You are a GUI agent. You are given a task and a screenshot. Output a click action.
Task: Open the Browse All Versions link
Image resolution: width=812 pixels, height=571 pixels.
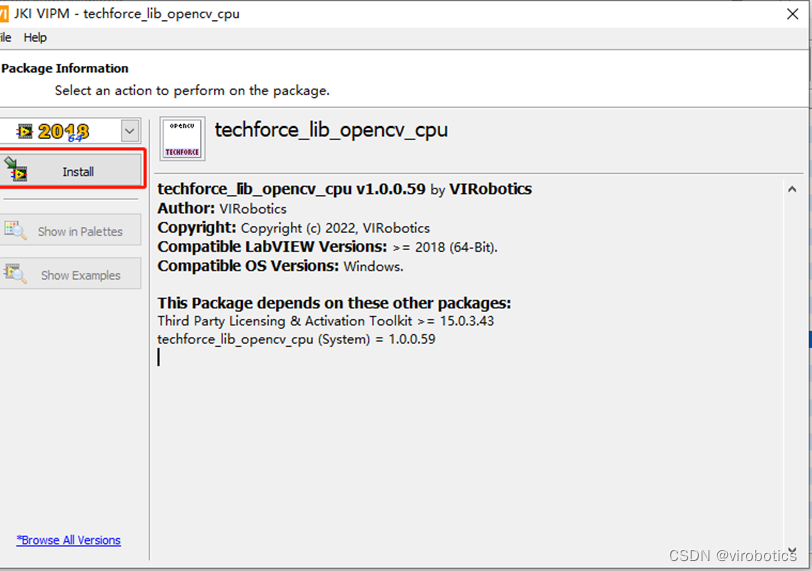(x=68, y=540)
